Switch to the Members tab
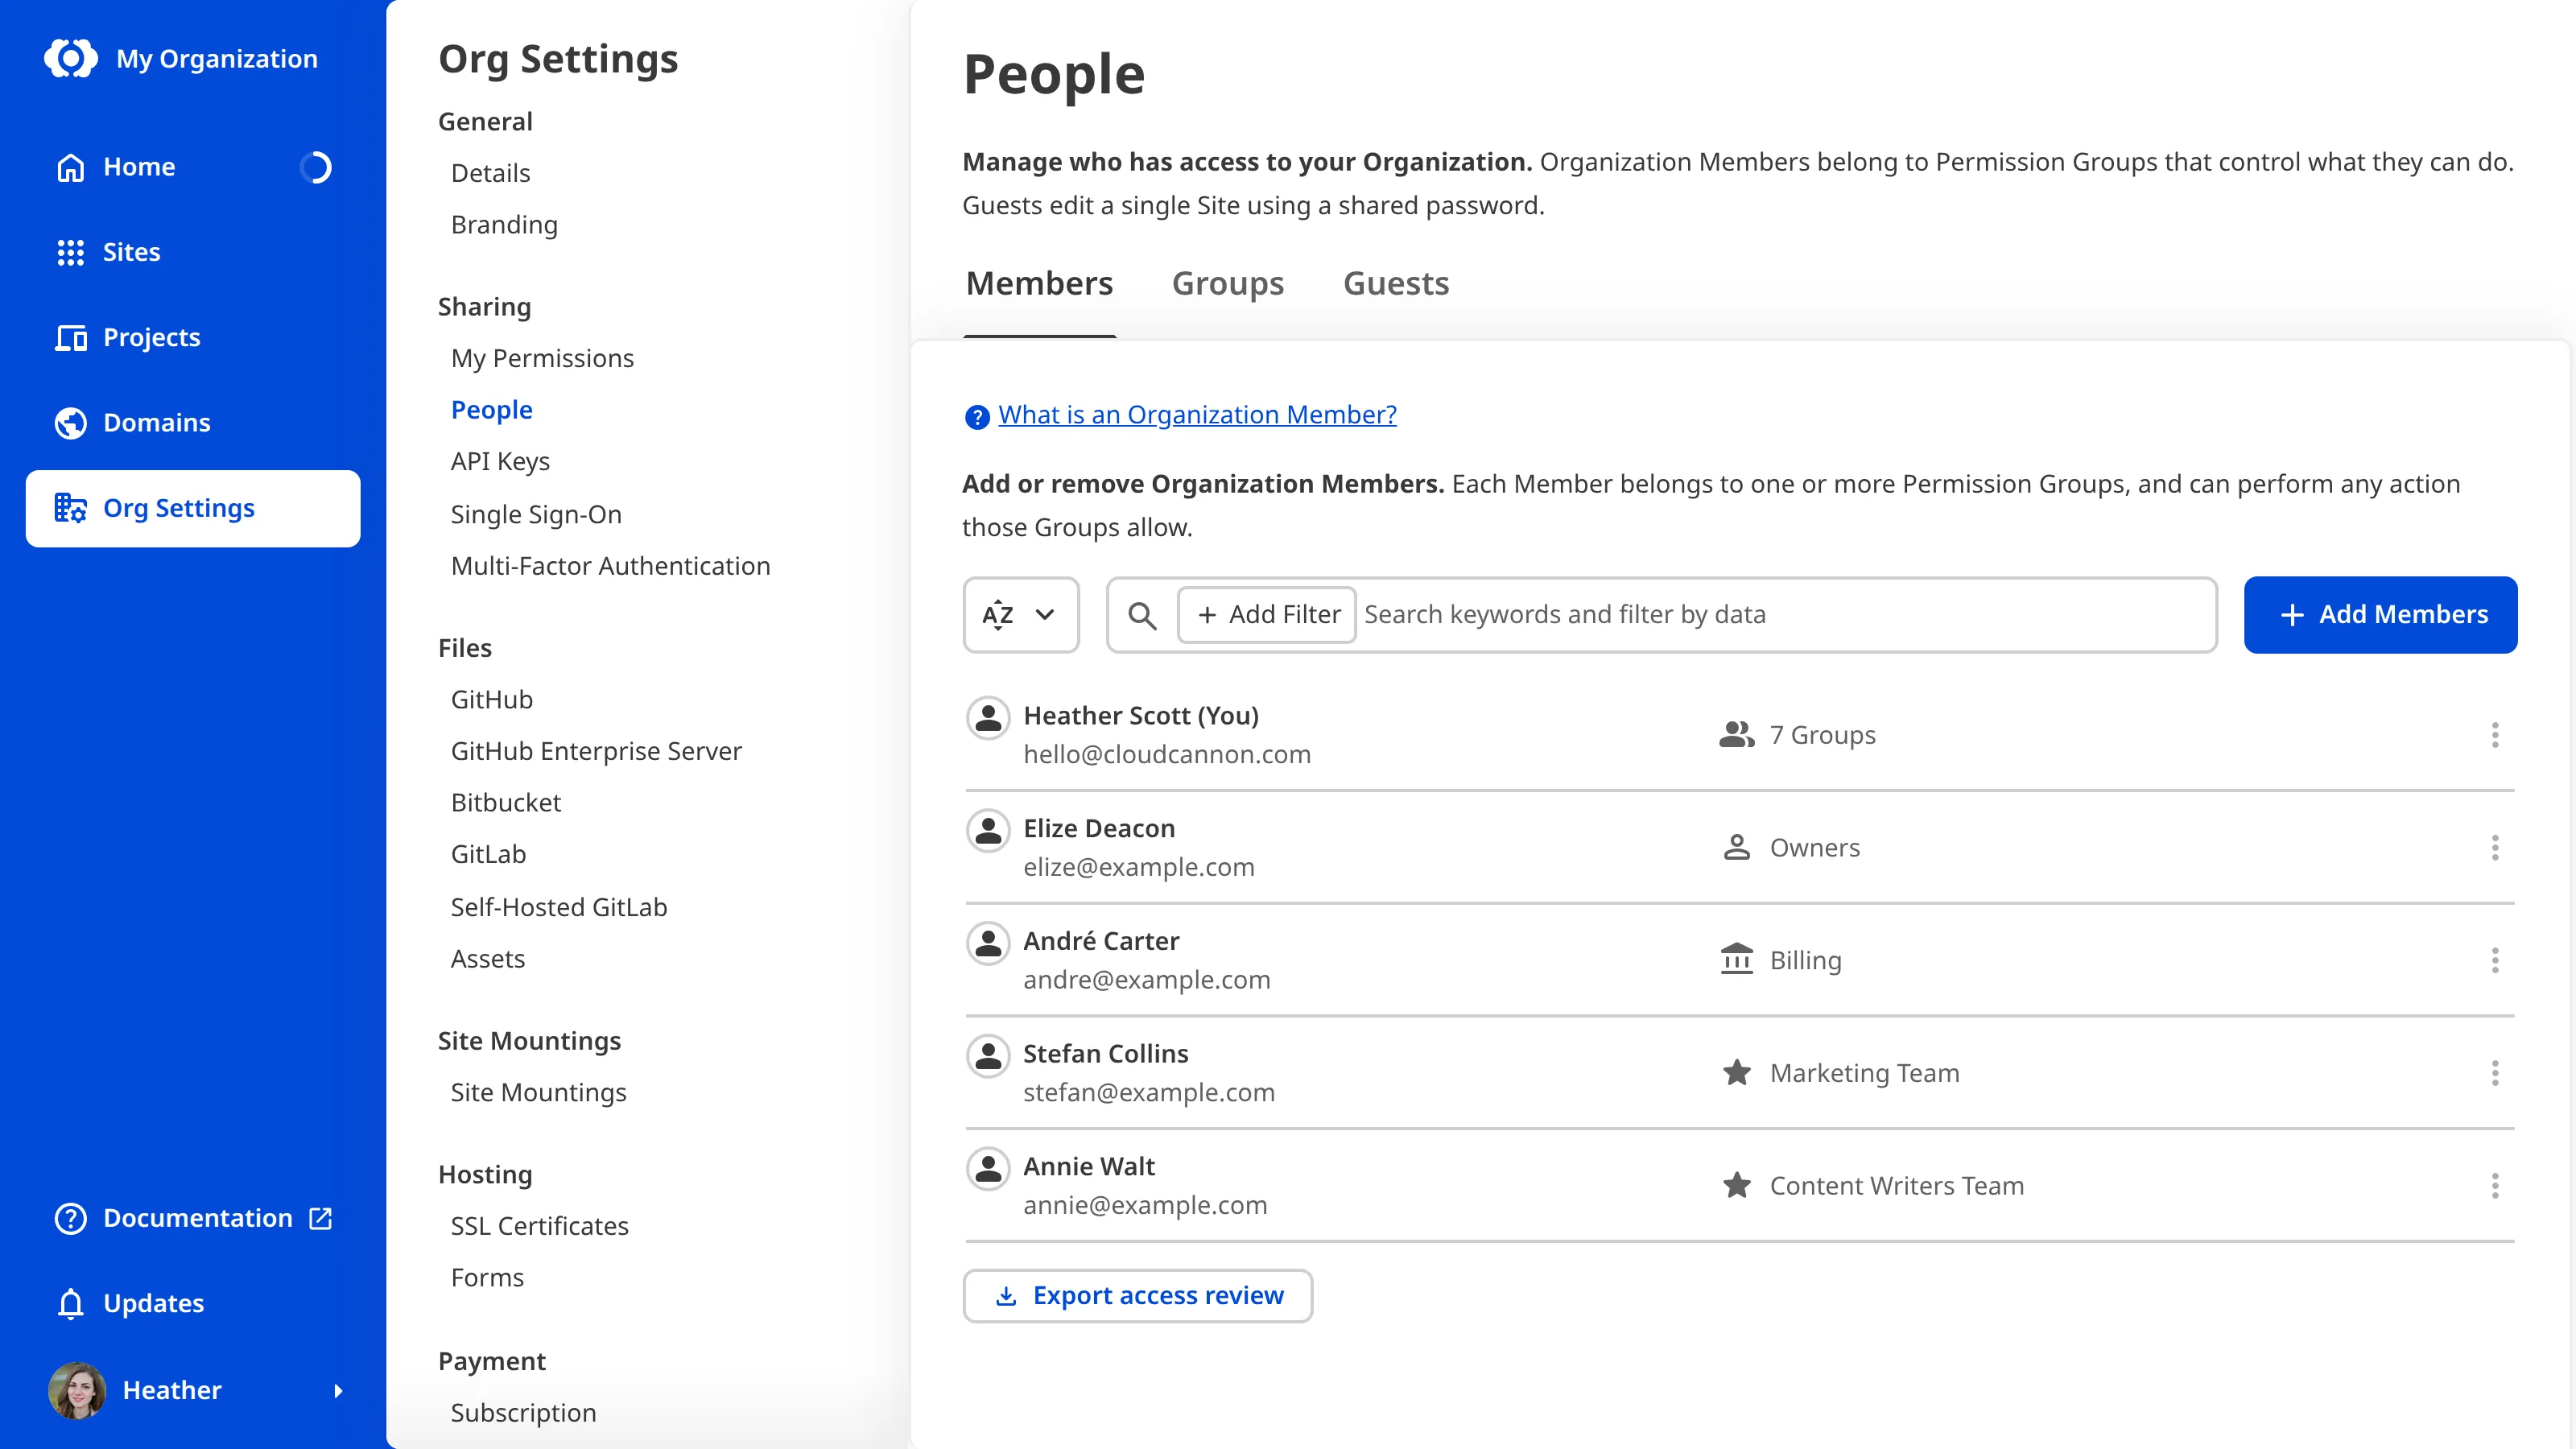 coord(1039,284)
